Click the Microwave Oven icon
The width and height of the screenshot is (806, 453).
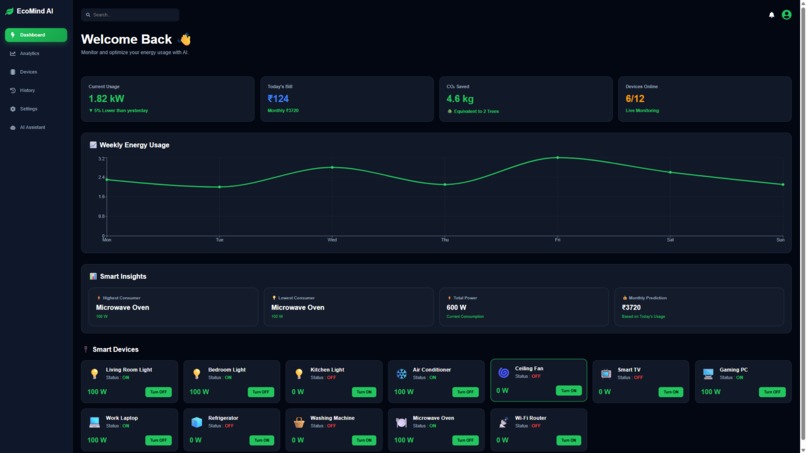pyautogui.click(x=401, y=422)
